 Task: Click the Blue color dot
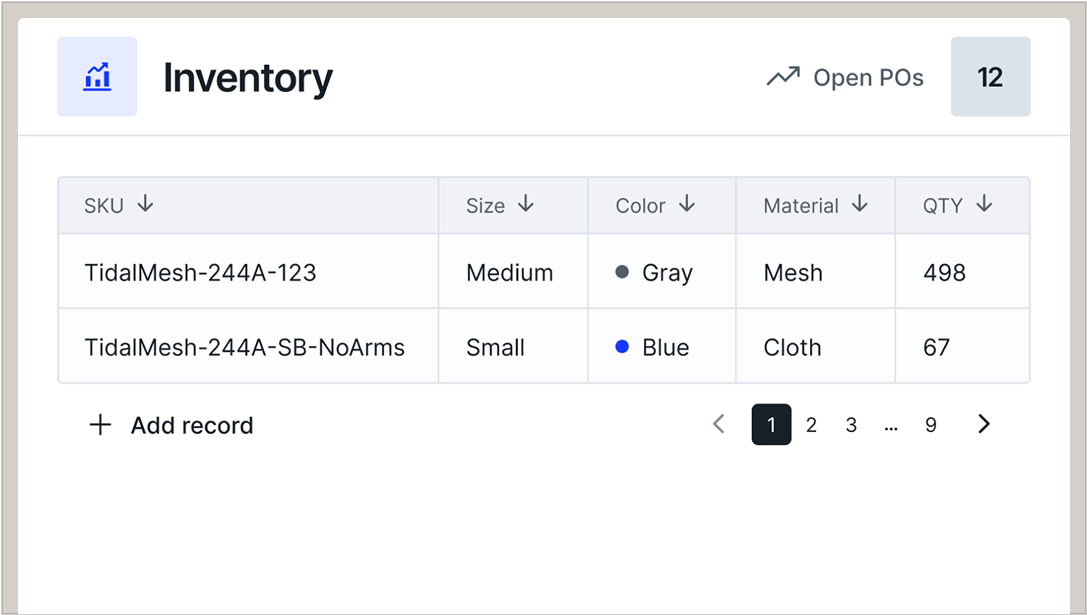pos(622,347)
